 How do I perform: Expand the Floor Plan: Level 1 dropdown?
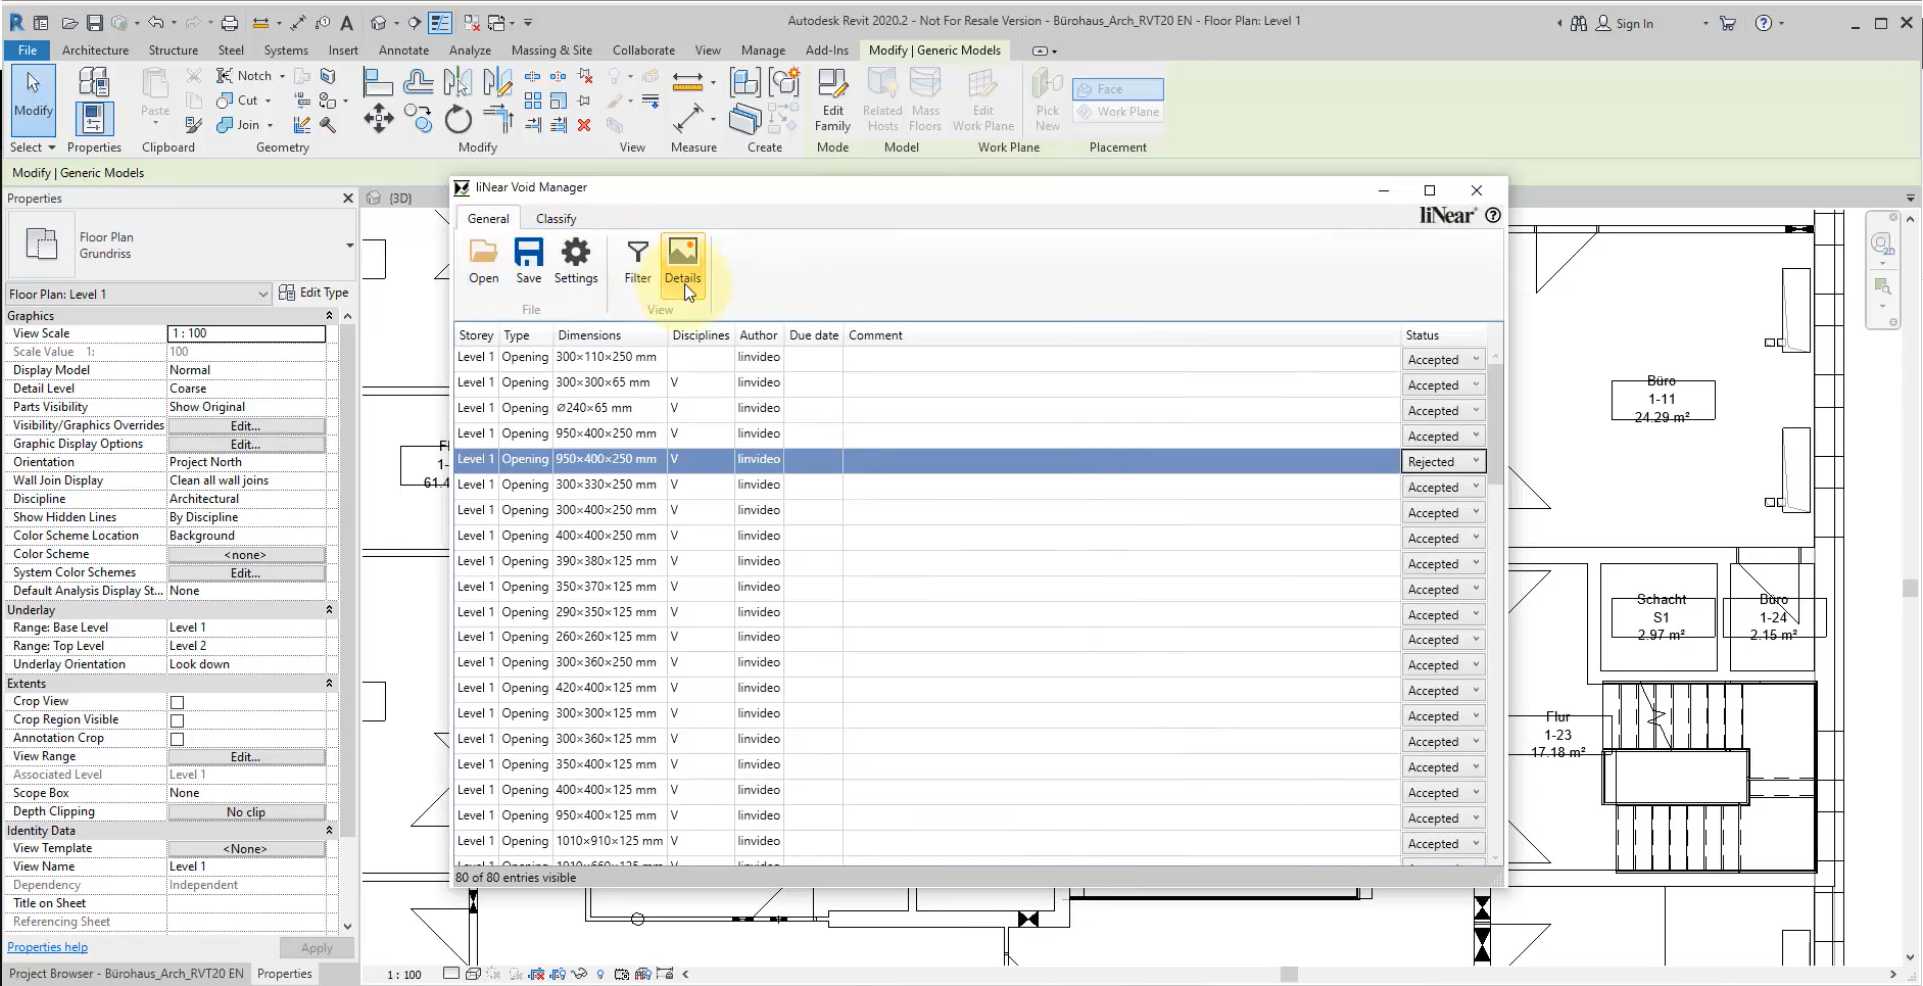[x=262, y=294]
